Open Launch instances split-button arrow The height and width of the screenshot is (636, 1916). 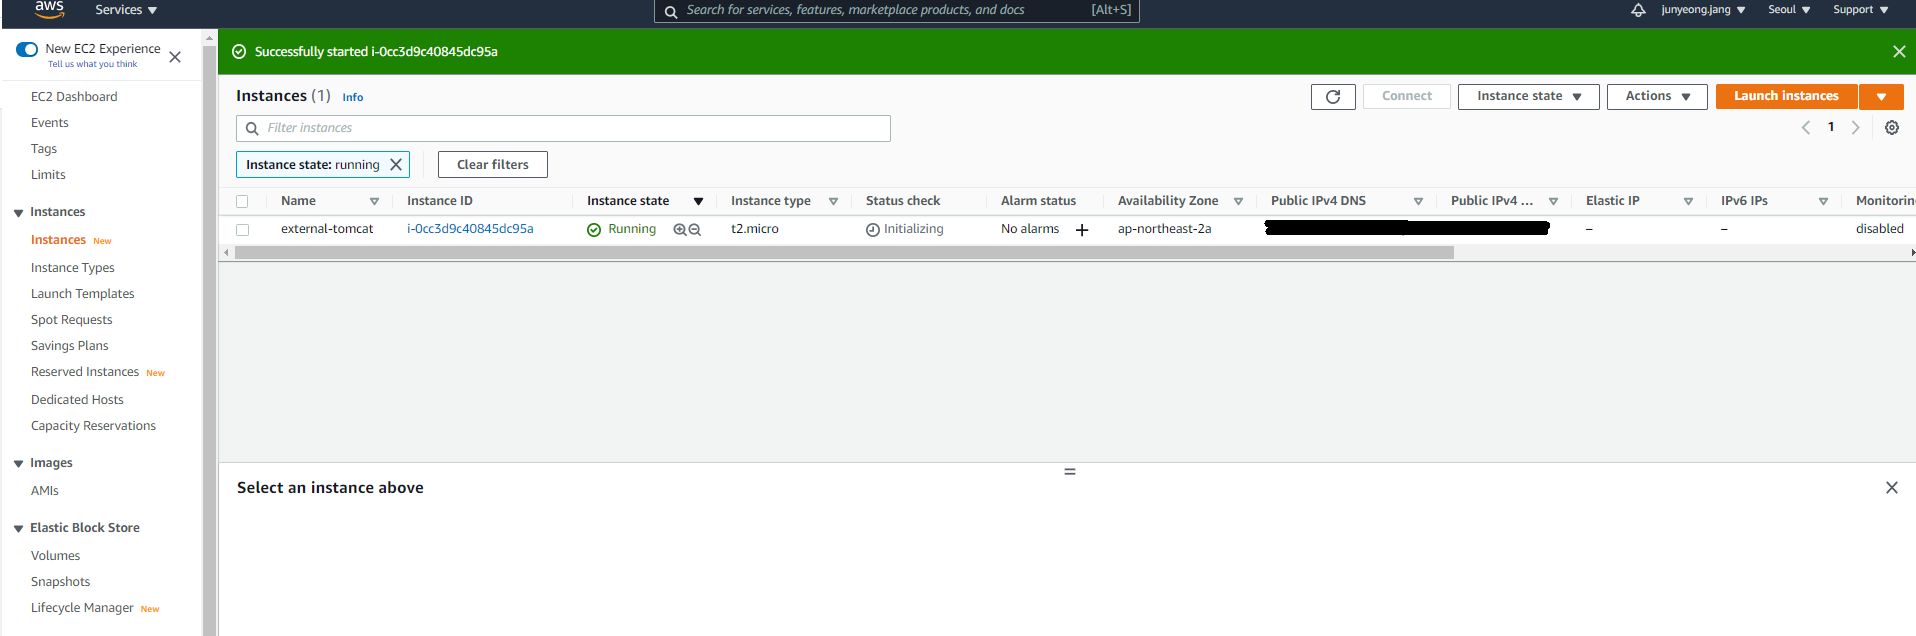click(1881, 97)
